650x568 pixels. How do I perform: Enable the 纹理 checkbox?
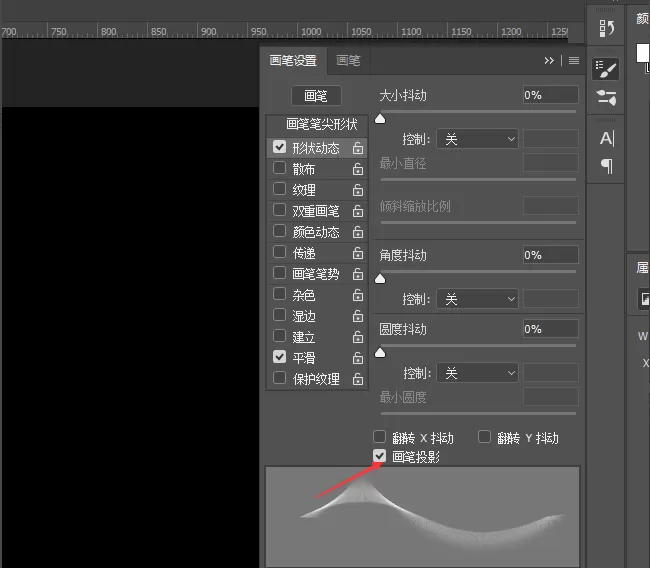pos(279,189)
